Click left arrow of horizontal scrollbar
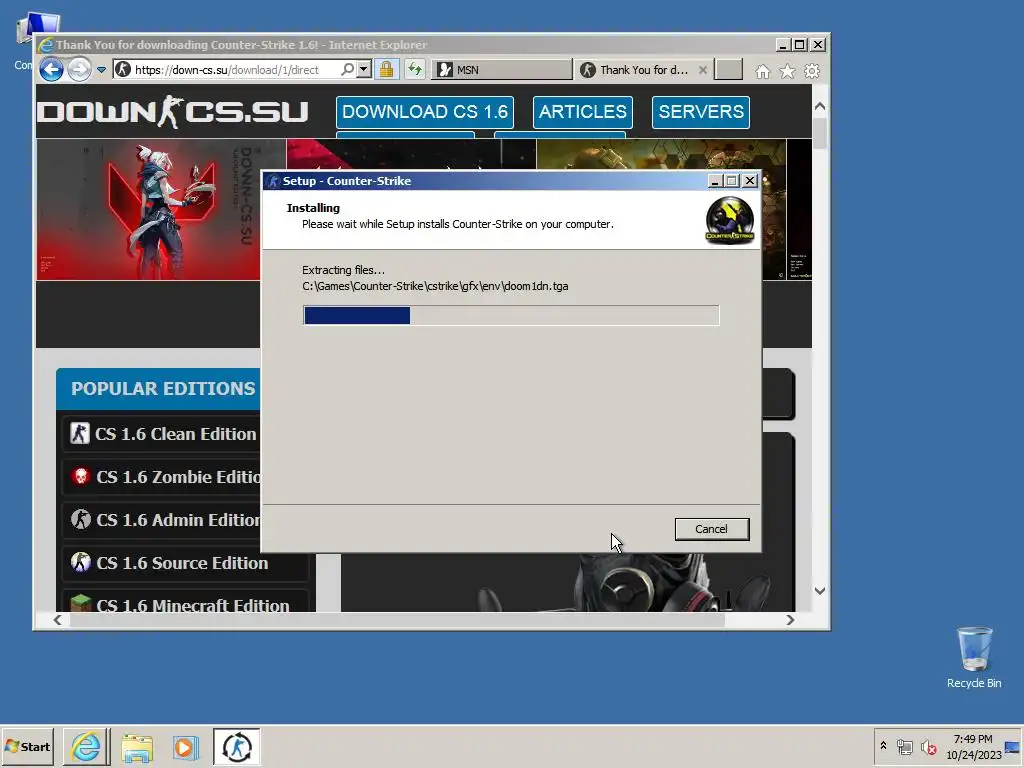Image resolution: width=1024 pixels, height=768 pixels. click(57, 620)
